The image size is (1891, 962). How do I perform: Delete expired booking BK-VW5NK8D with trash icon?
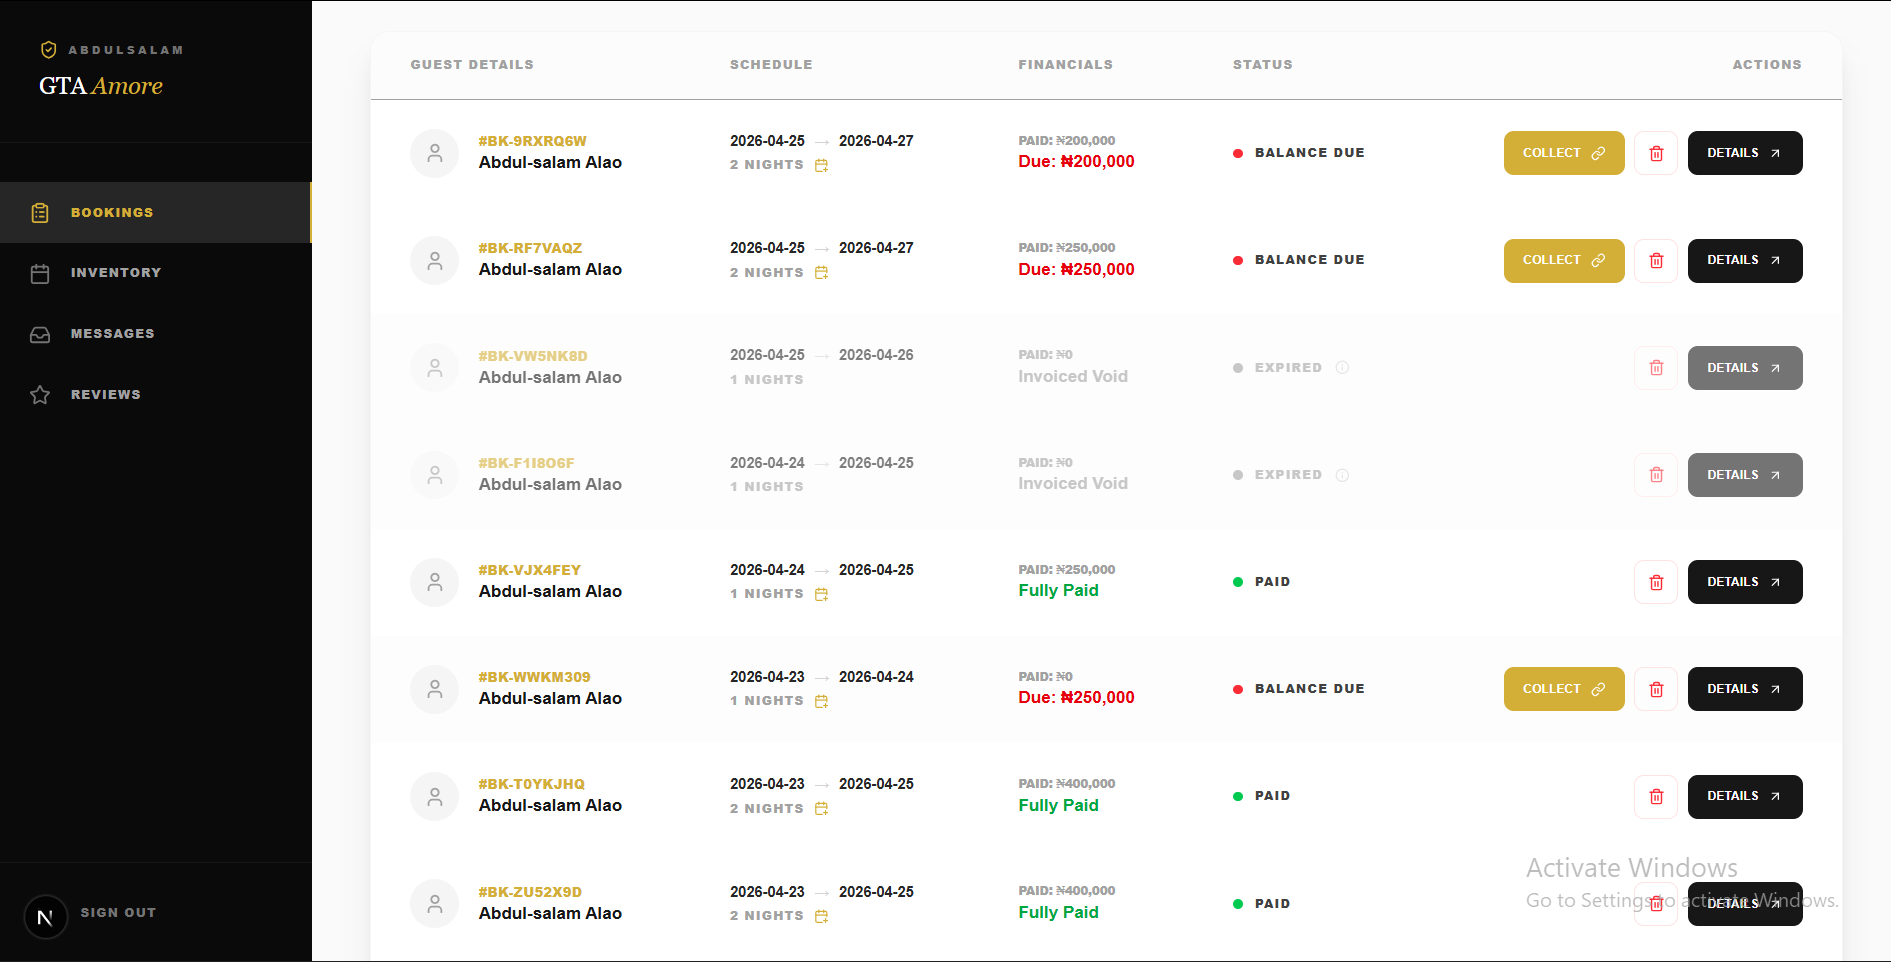pyautogui.click(x=1656, y=368)
